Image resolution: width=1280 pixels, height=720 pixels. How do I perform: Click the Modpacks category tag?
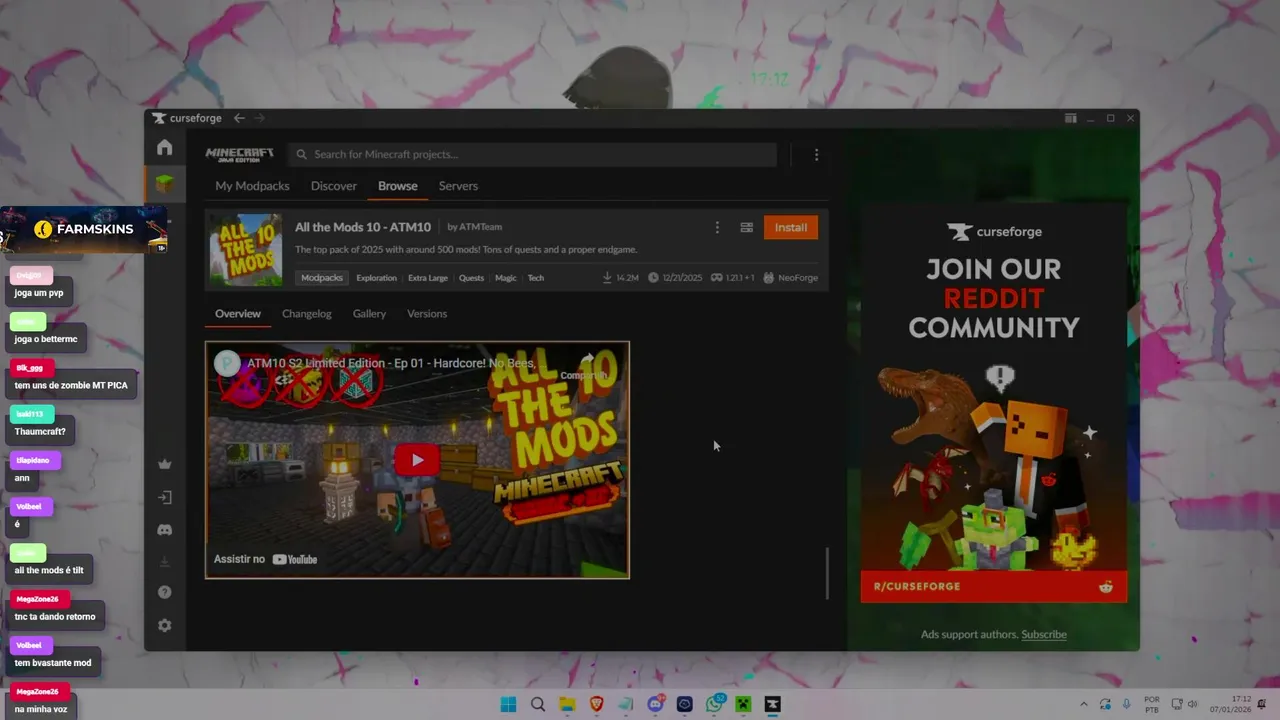coord(322,278)
